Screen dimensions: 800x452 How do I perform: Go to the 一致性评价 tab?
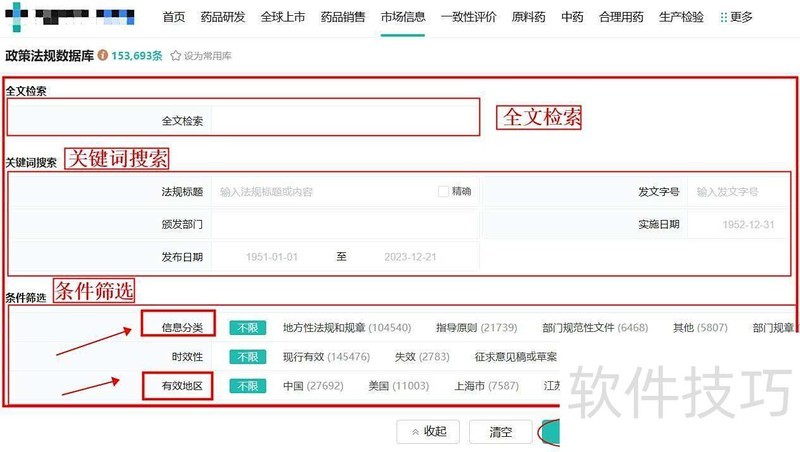click(x=470, y=18)
